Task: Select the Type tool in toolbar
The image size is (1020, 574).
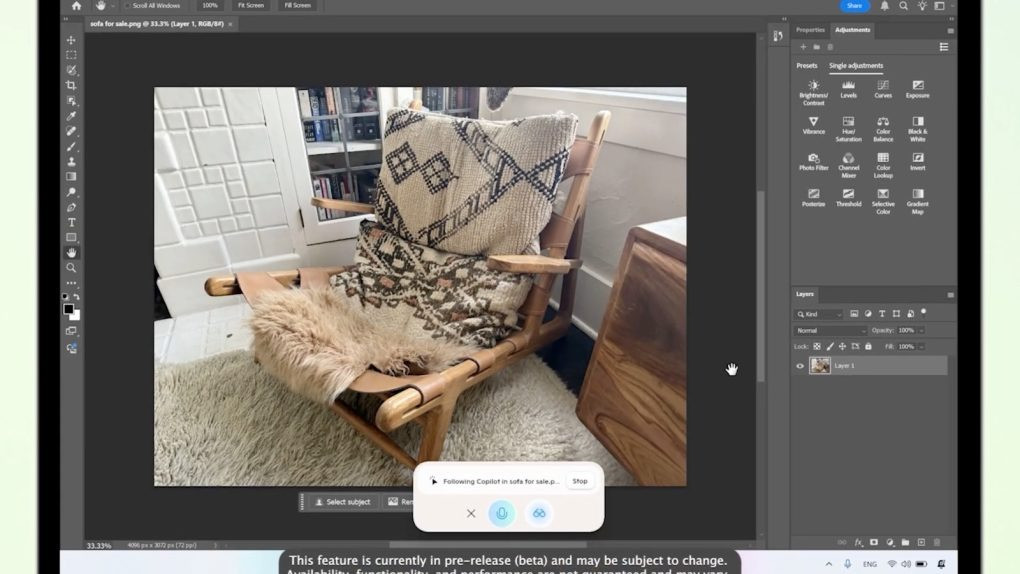Action: point(71,222)
